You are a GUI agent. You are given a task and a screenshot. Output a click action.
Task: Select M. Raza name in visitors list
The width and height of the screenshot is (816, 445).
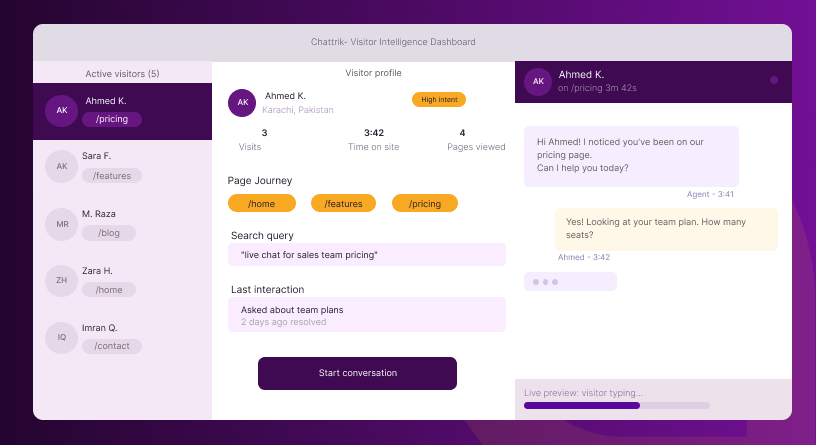[98, 214]
